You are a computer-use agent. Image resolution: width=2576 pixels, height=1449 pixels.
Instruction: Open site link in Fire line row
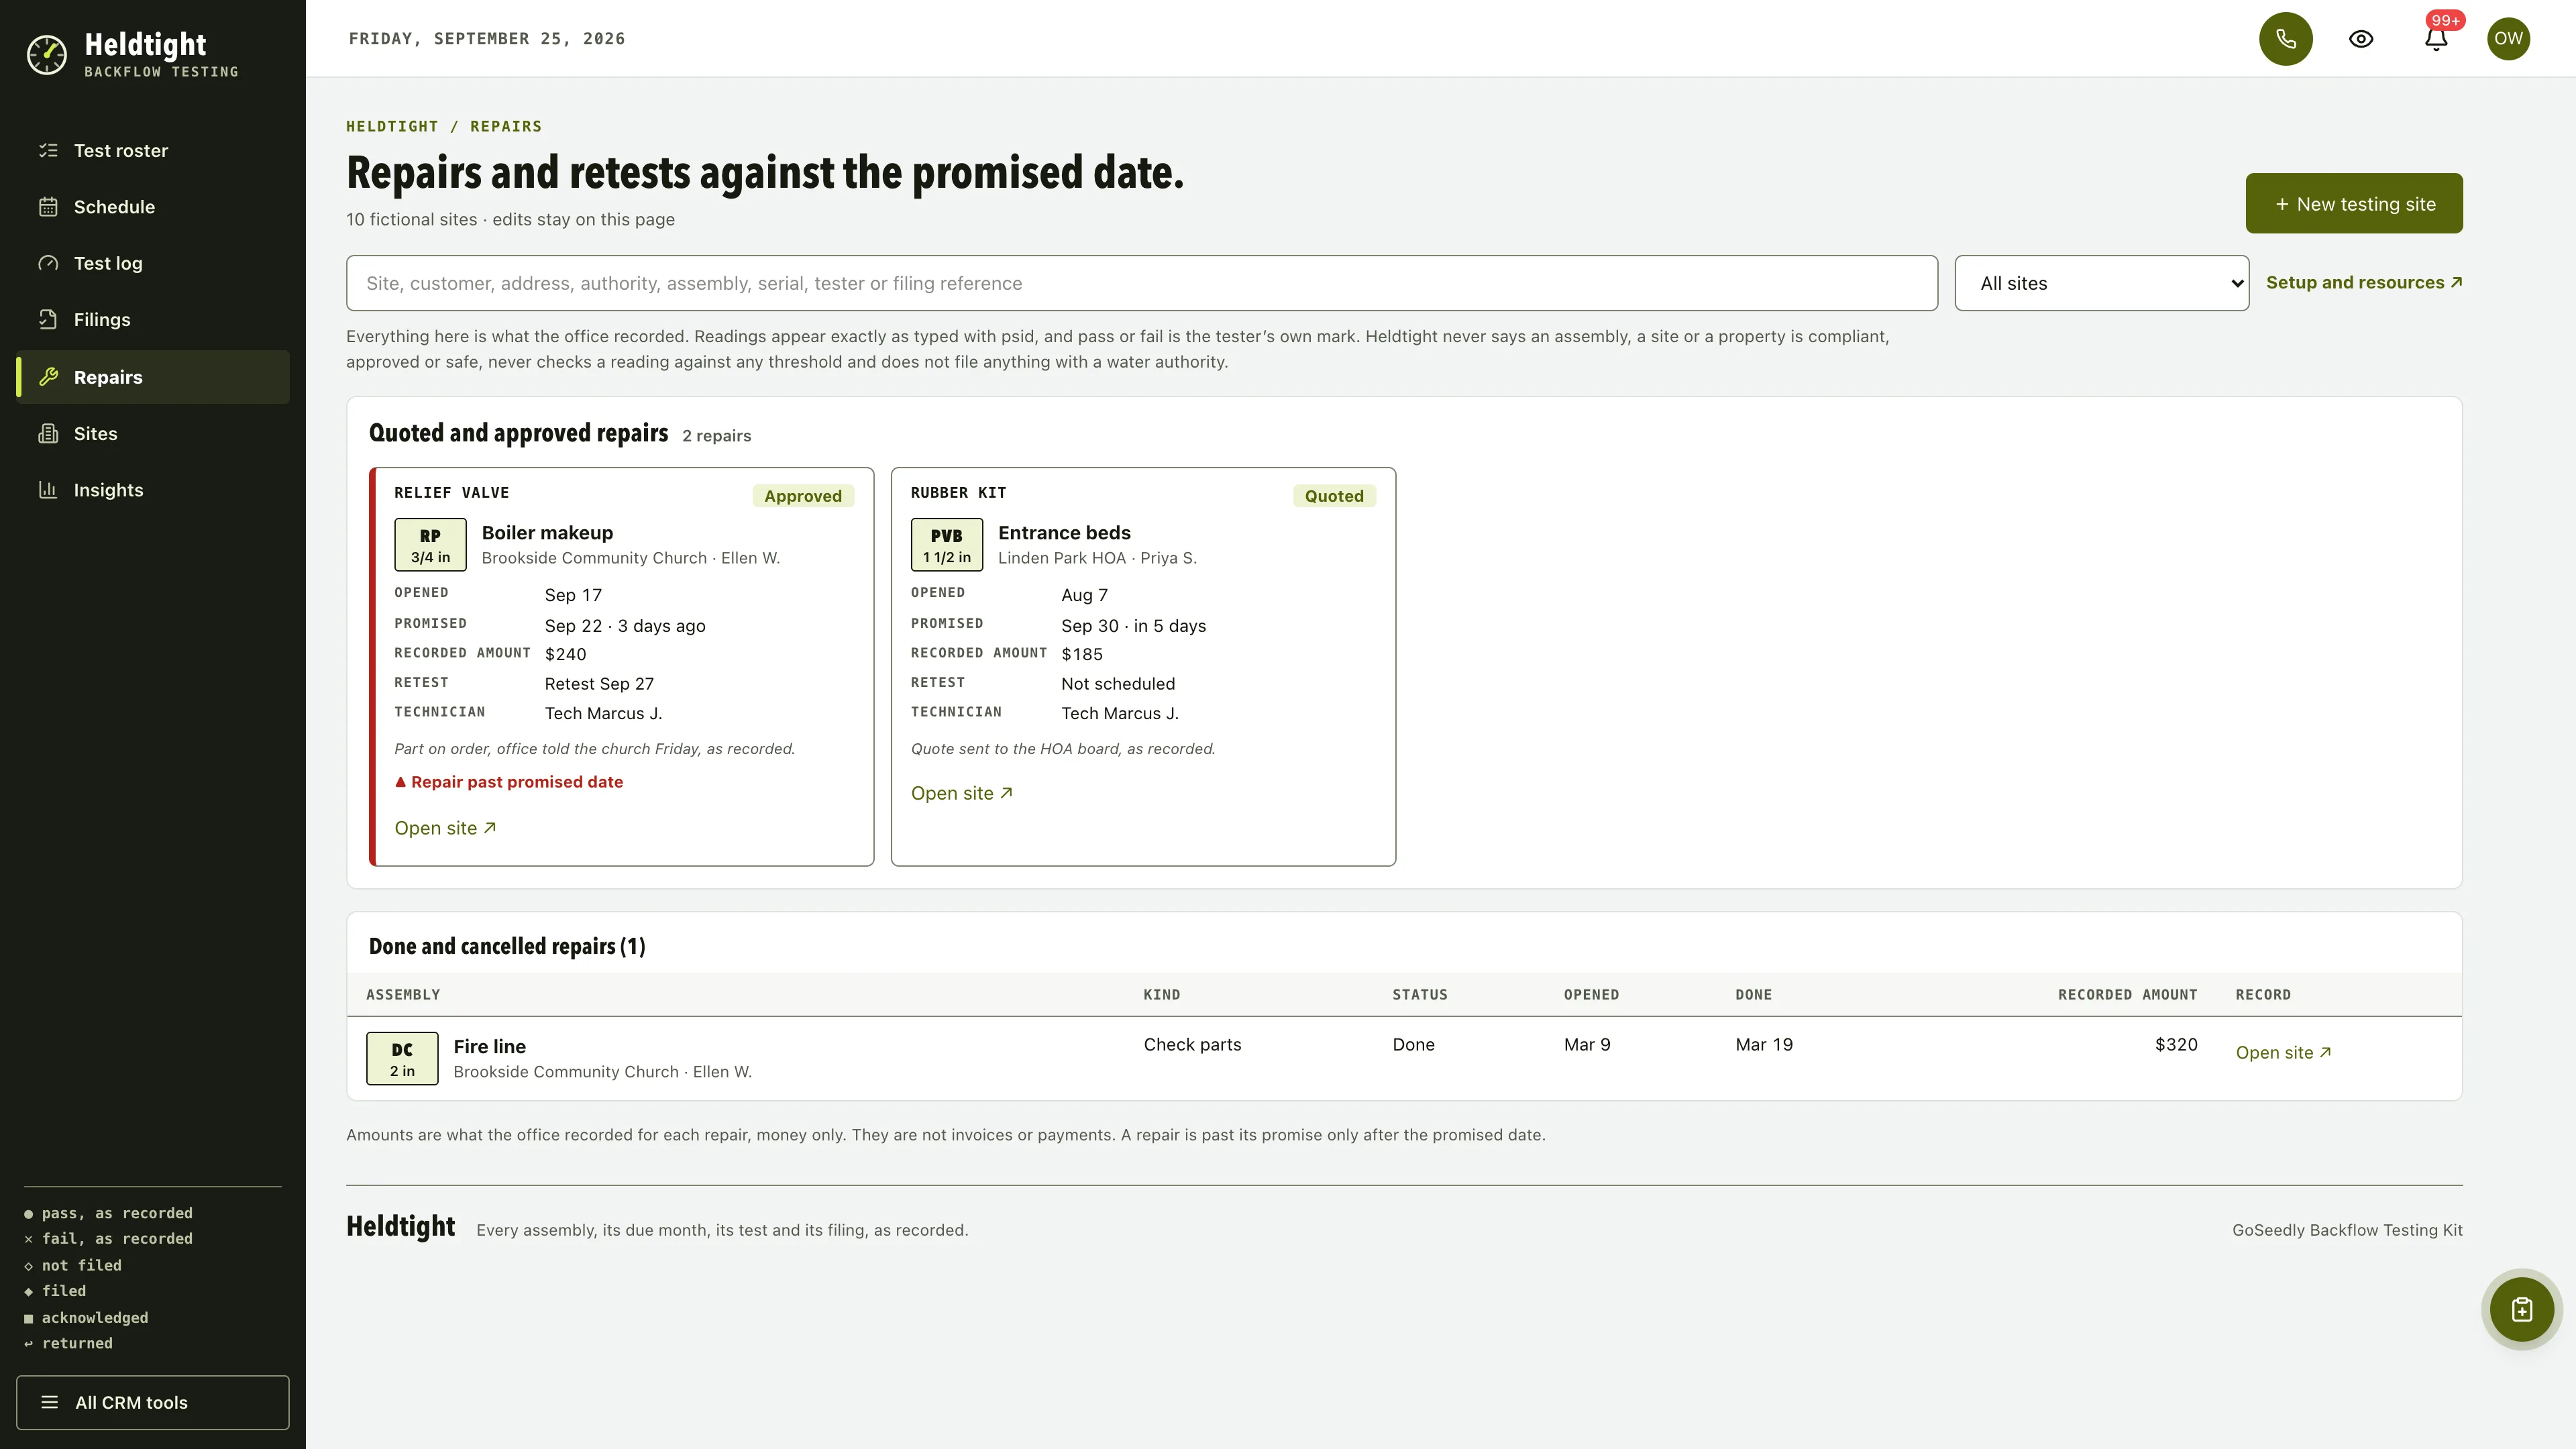(2283, 1053)
